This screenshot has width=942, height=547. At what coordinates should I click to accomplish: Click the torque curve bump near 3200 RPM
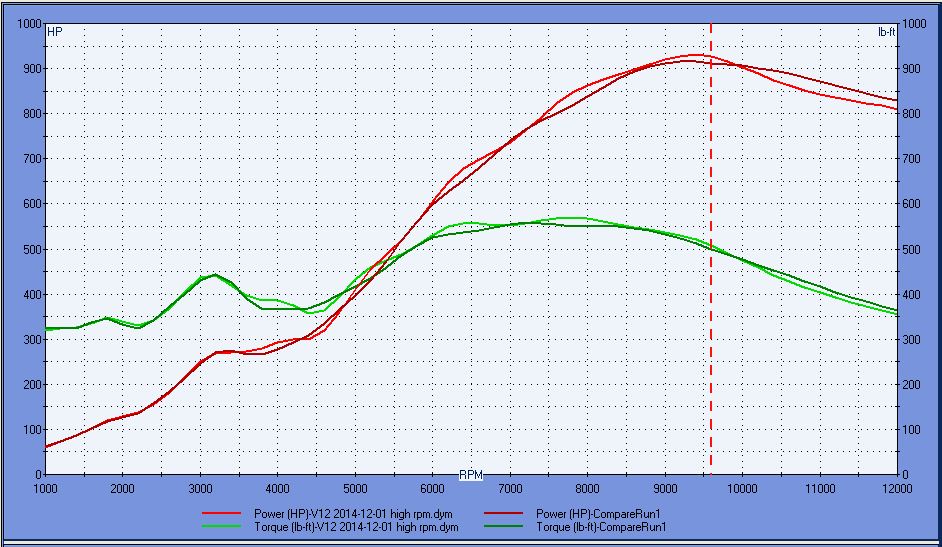[215, 275]
